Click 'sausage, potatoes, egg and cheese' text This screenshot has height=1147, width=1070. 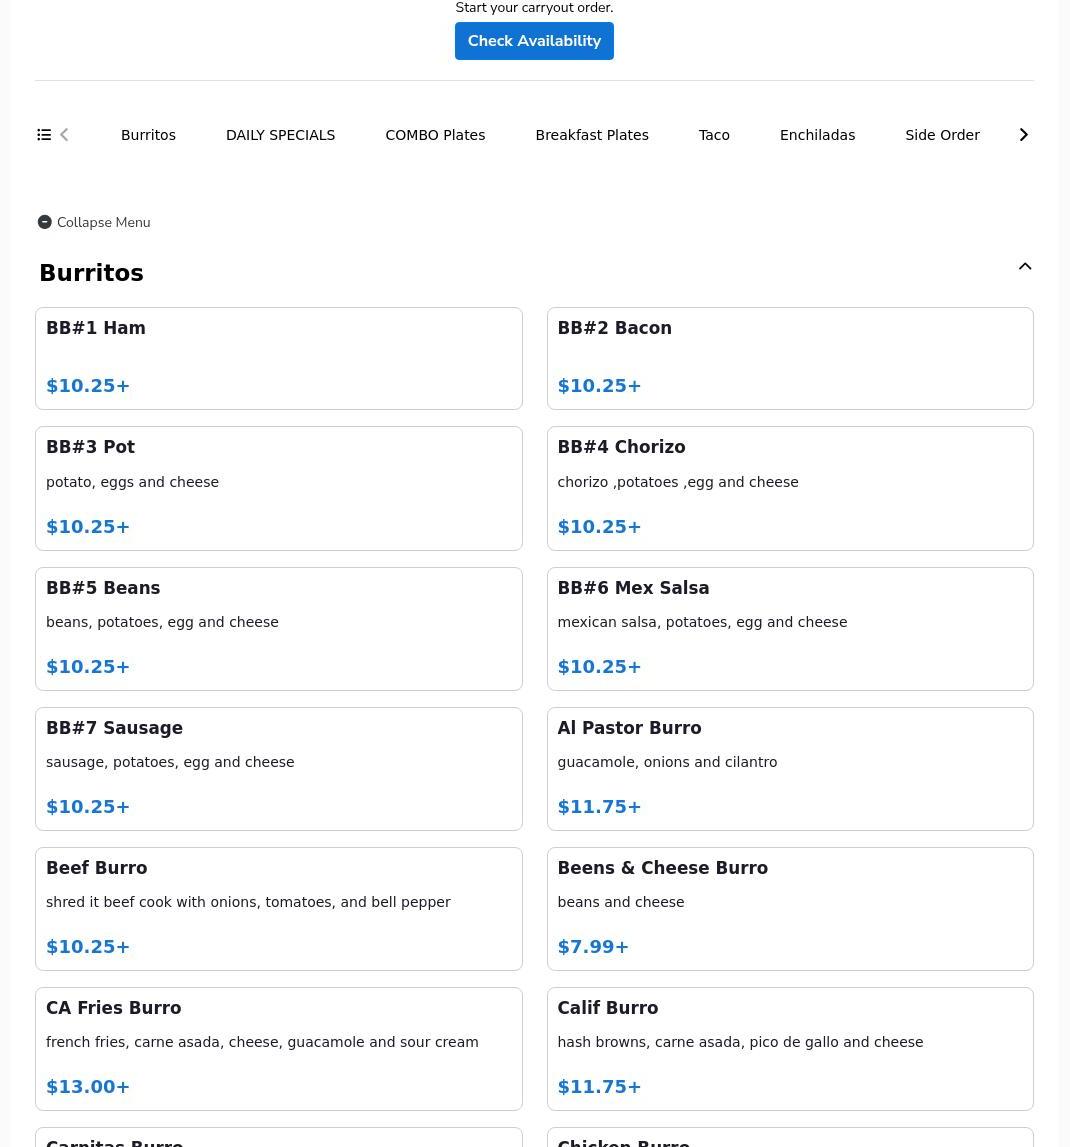tap(170, 762)
